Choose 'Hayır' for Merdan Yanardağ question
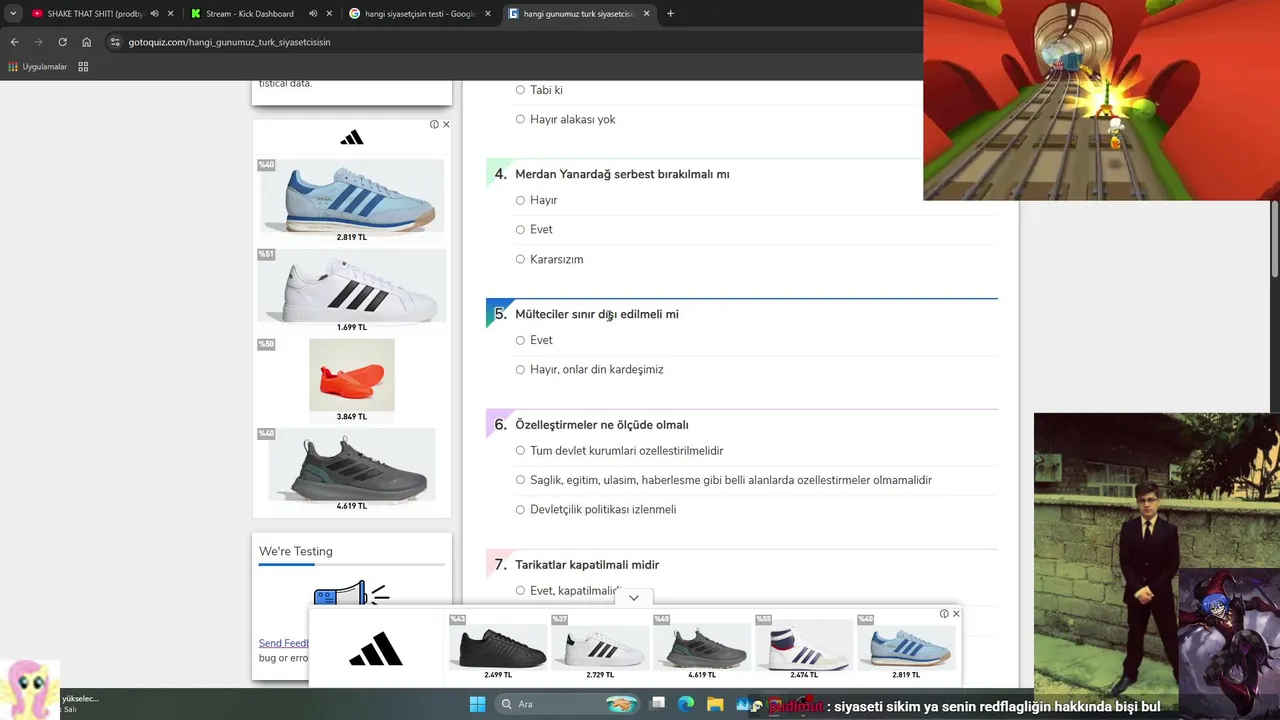This screenshot has height=720, width=1280. (x=520, y=200)
